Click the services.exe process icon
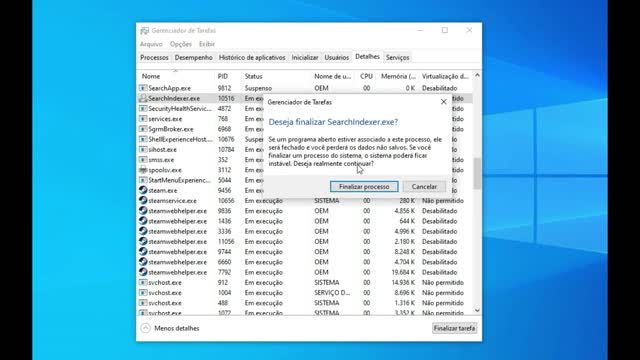Viewport: 640px width, 360px height. [143, 118]
